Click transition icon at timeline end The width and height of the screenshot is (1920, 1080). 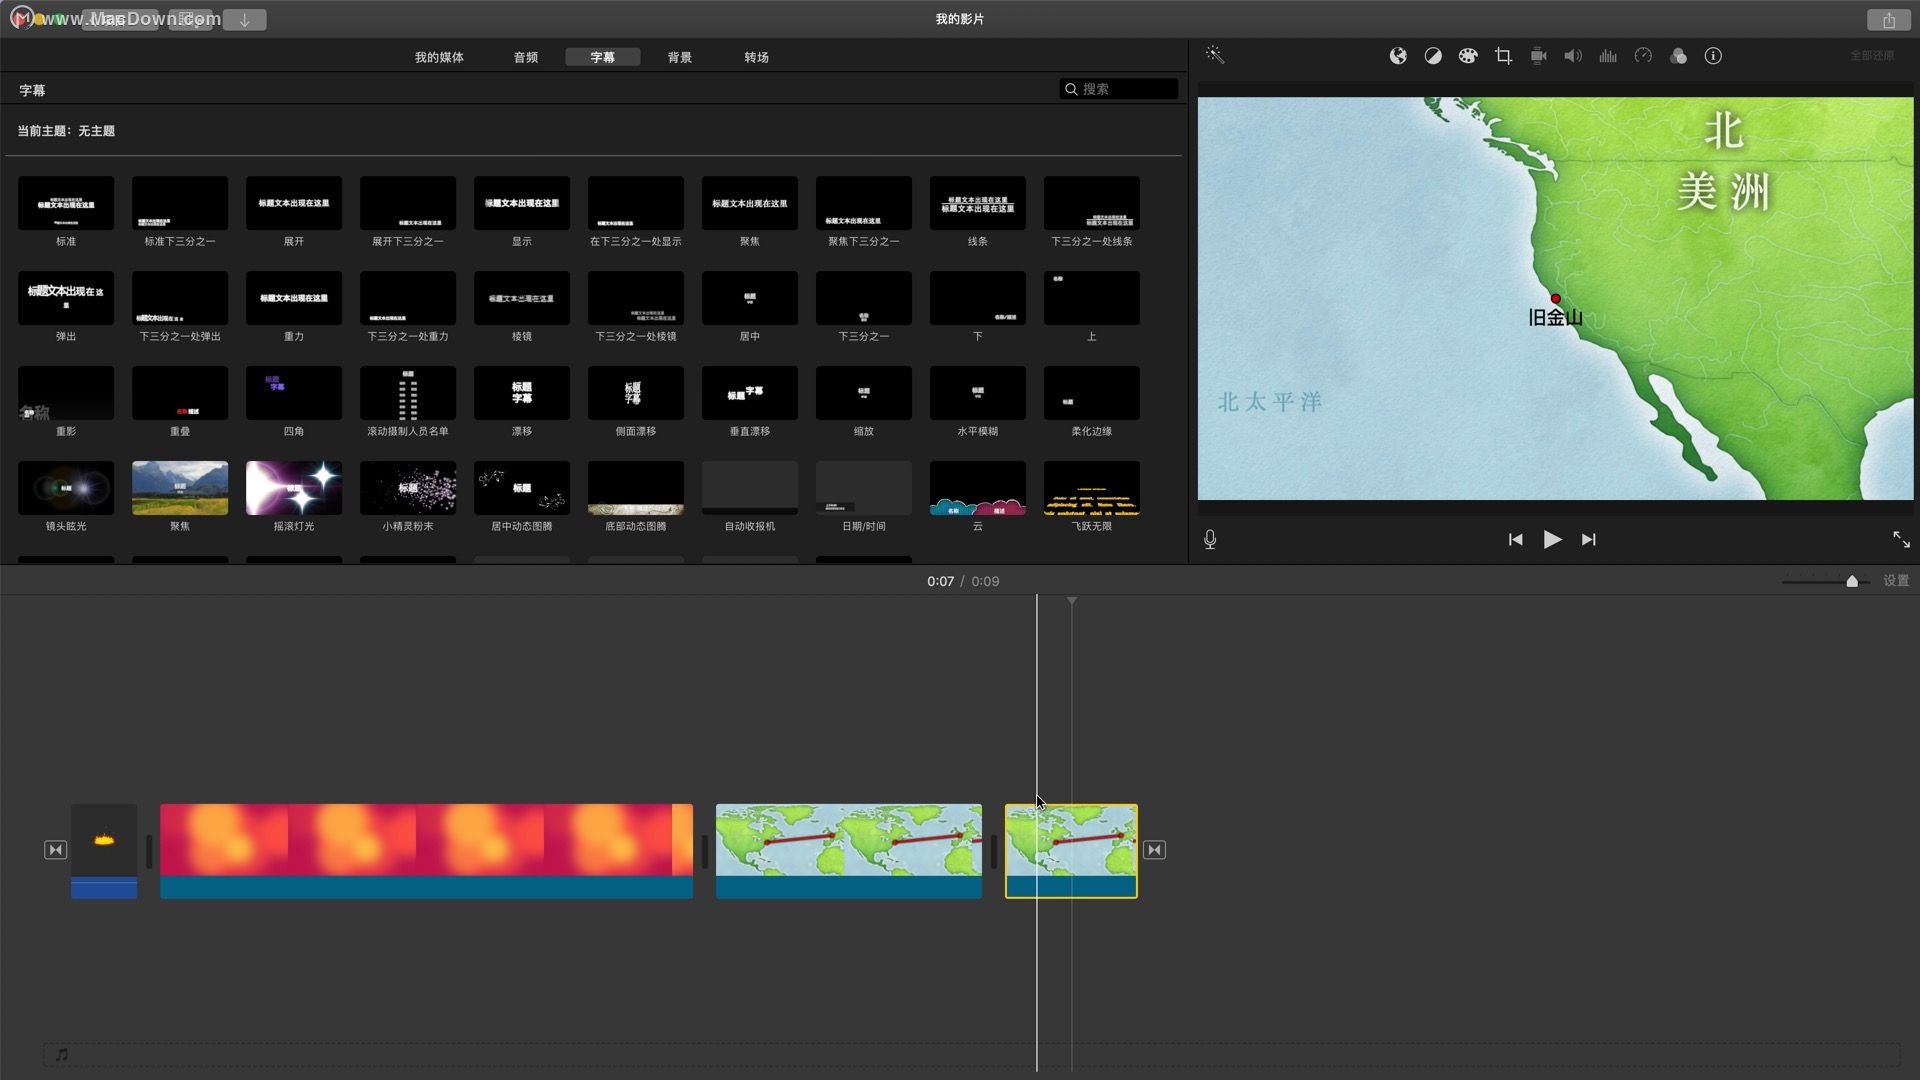tap(1154, 850)
